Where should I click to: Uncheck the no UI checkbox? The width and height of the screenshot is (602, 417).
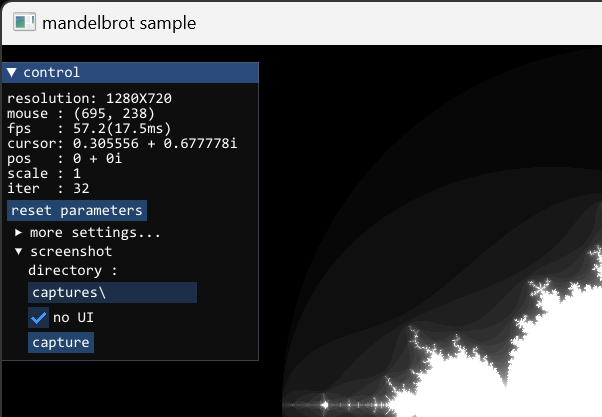point(39,317)
